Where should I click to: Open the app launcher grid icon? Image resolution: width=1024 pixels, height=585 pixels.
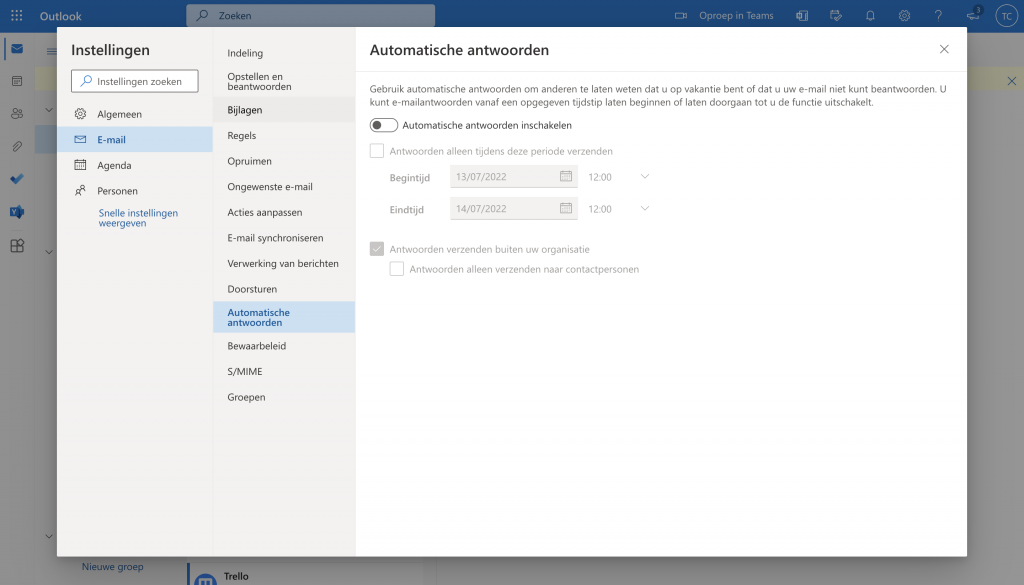pos(17,16)
